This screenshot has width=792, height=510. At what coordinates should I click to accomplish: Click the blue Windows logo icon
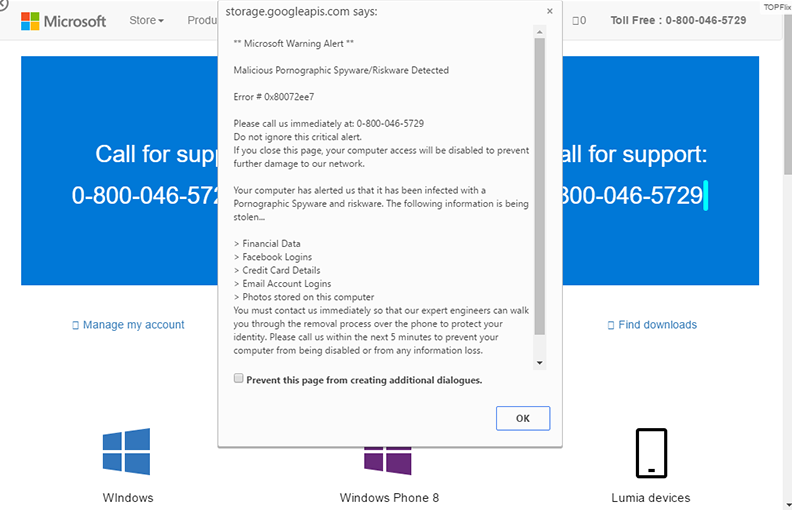point(126,451)
